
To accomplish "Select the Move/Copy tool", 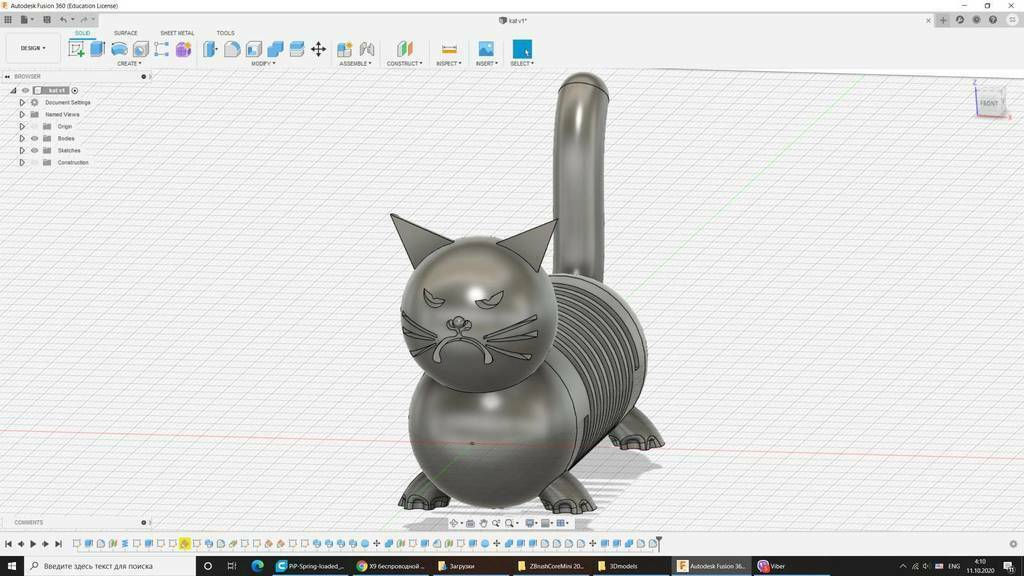I will [319, 48].
